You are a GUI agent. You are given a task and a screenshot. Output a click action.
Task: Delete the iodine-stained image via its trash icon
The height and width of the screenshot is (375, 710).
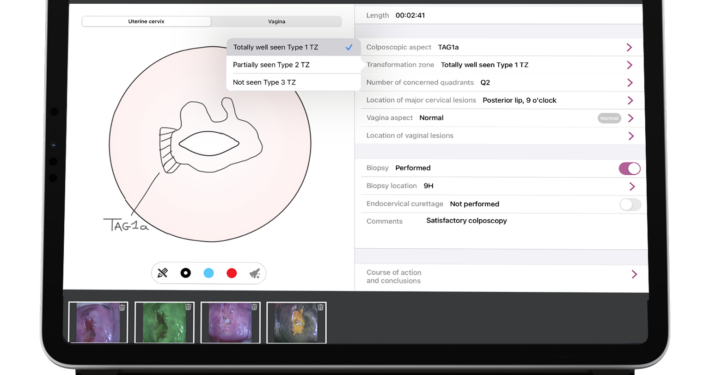click(321, 308)
